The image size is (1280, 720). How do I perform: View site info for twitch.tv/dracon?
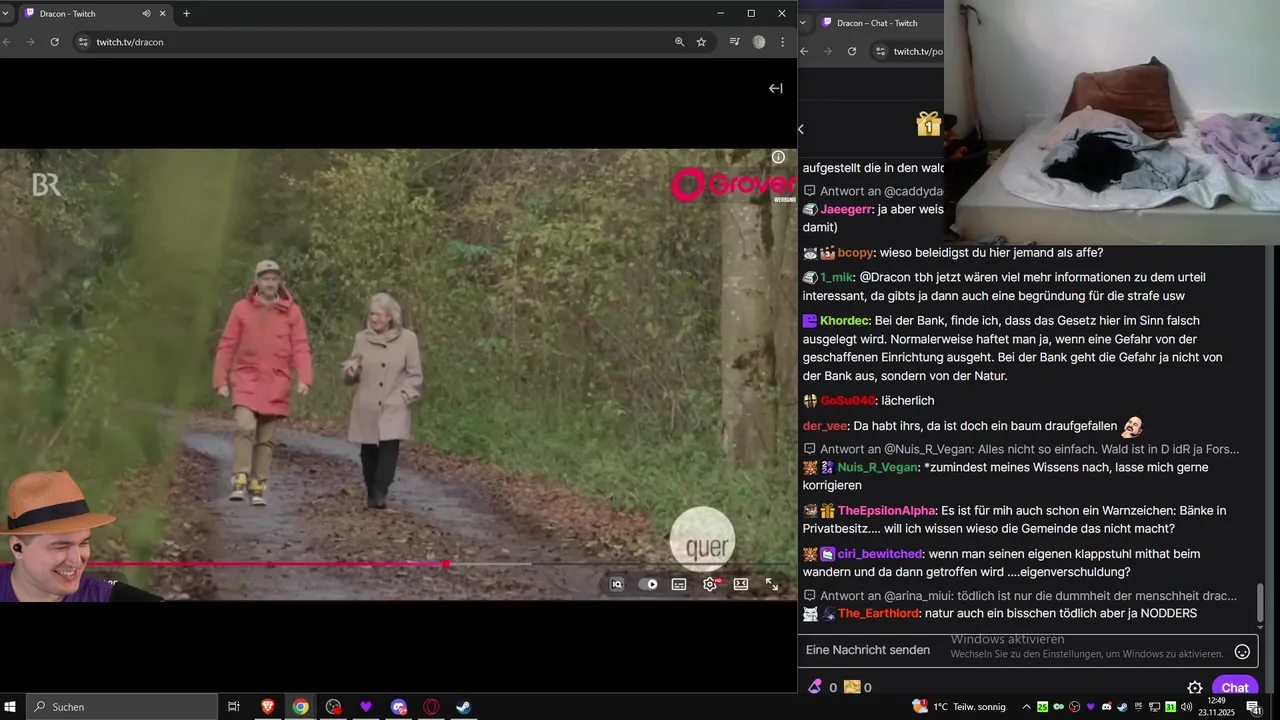(83, 42)
